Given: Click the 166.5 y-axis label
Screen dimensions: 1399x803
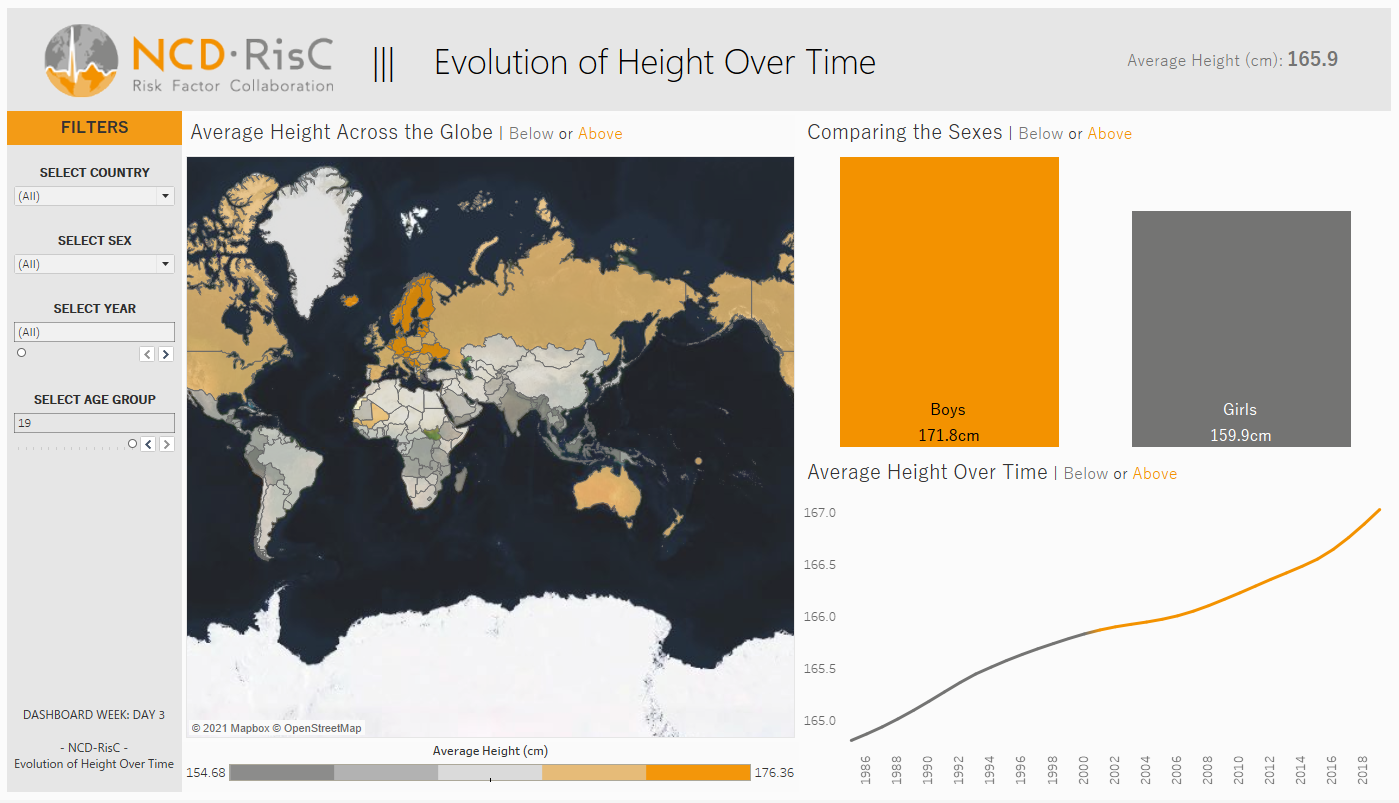Looking at the screenshot, I should pos(820,565).
